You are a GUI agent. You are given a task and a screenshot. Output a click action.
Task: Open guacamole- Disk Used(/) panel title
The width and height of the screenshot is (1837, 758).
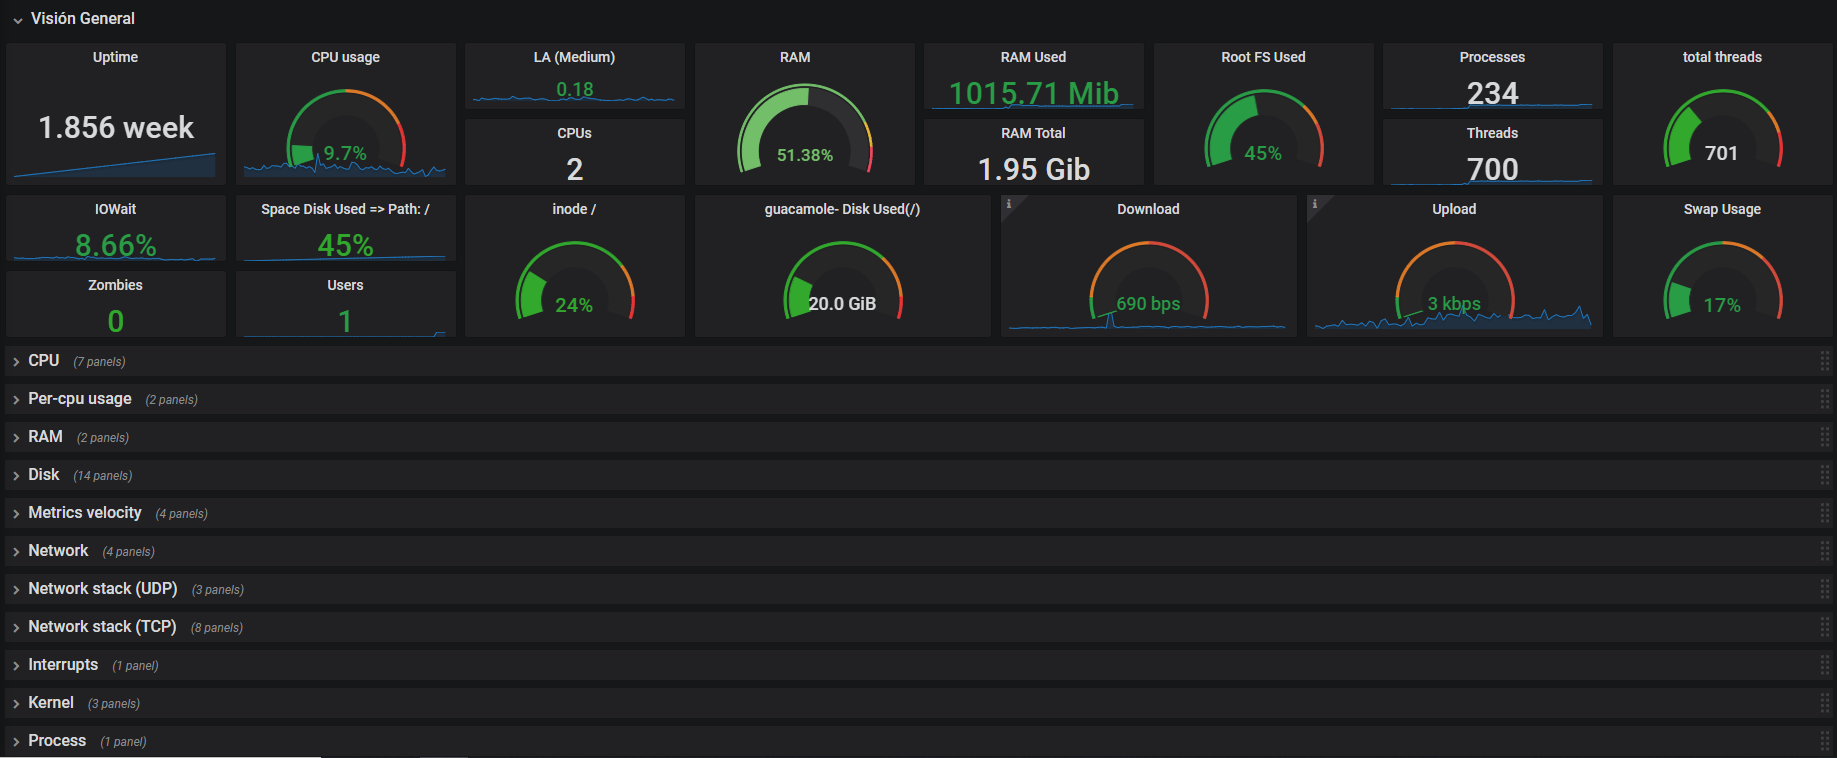pyautogui.click(x=842, y=209)
